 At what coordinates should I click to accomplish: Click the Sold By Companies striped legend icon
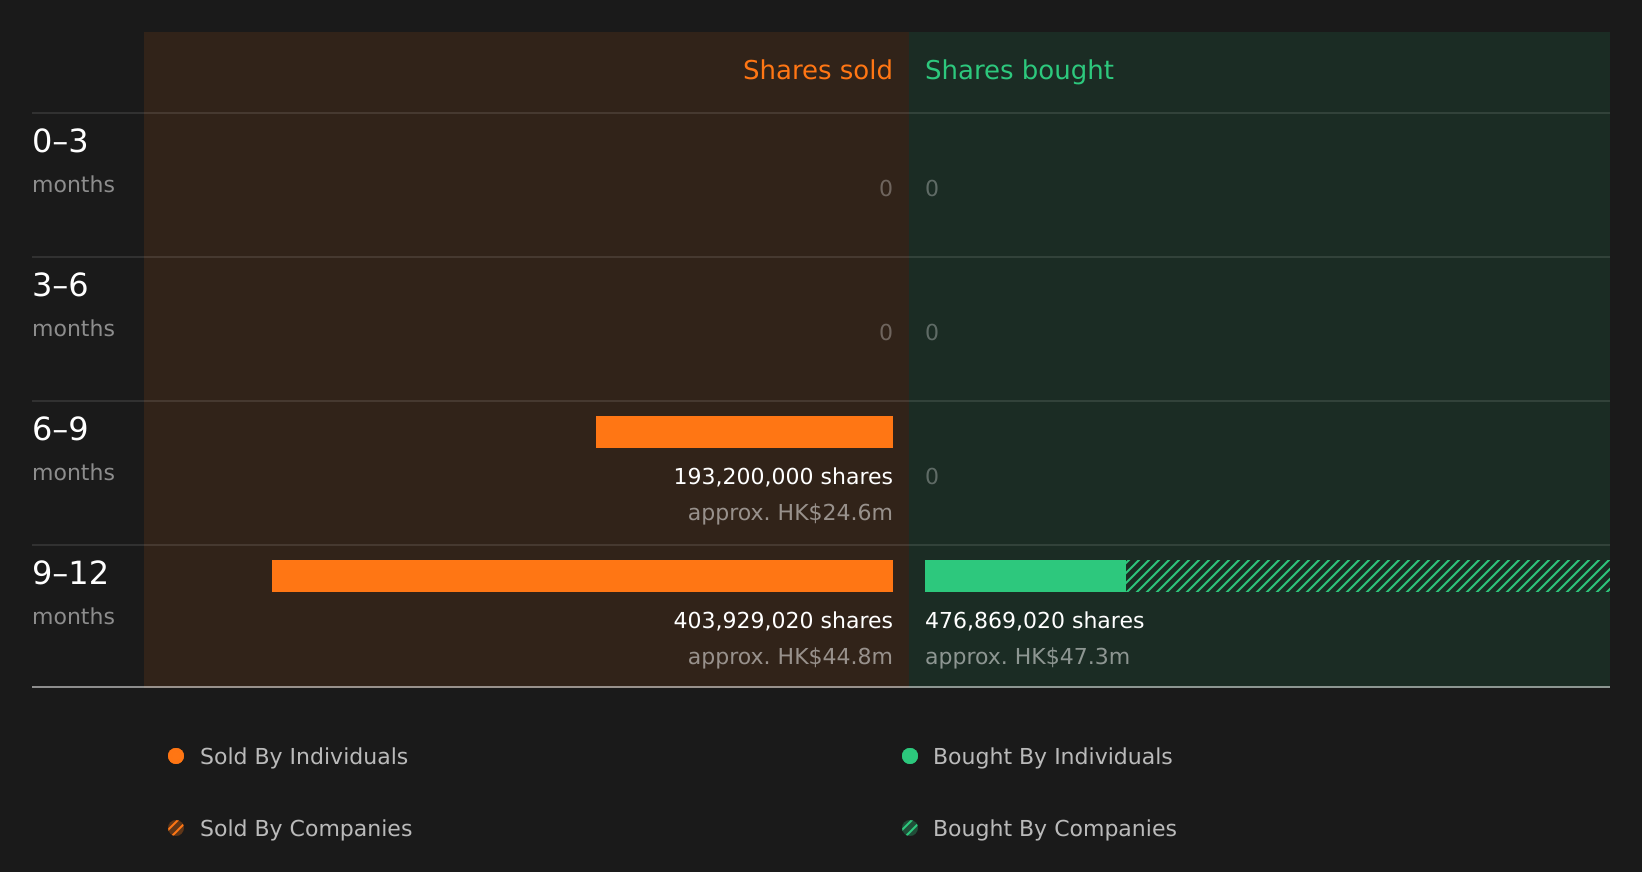pos(176,828)
